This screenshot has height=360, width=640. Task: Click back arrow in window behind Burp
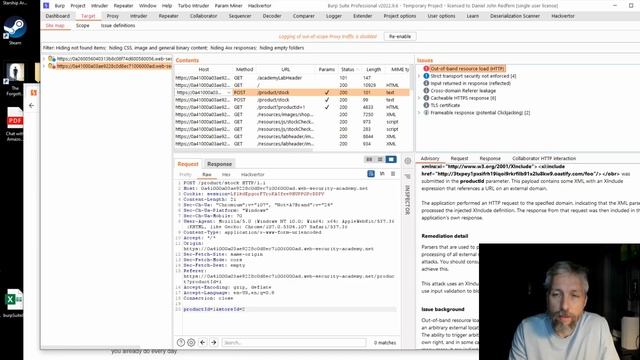click(x=31, y=105)
